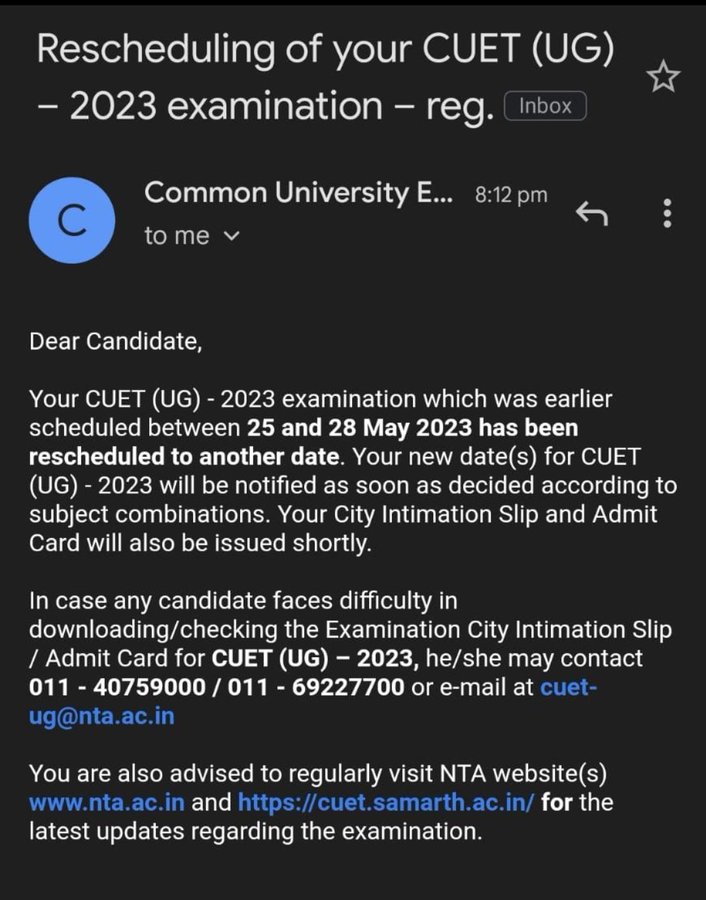
Task: Tap the 8:12 pm timestamp
Action: (513, 195)
